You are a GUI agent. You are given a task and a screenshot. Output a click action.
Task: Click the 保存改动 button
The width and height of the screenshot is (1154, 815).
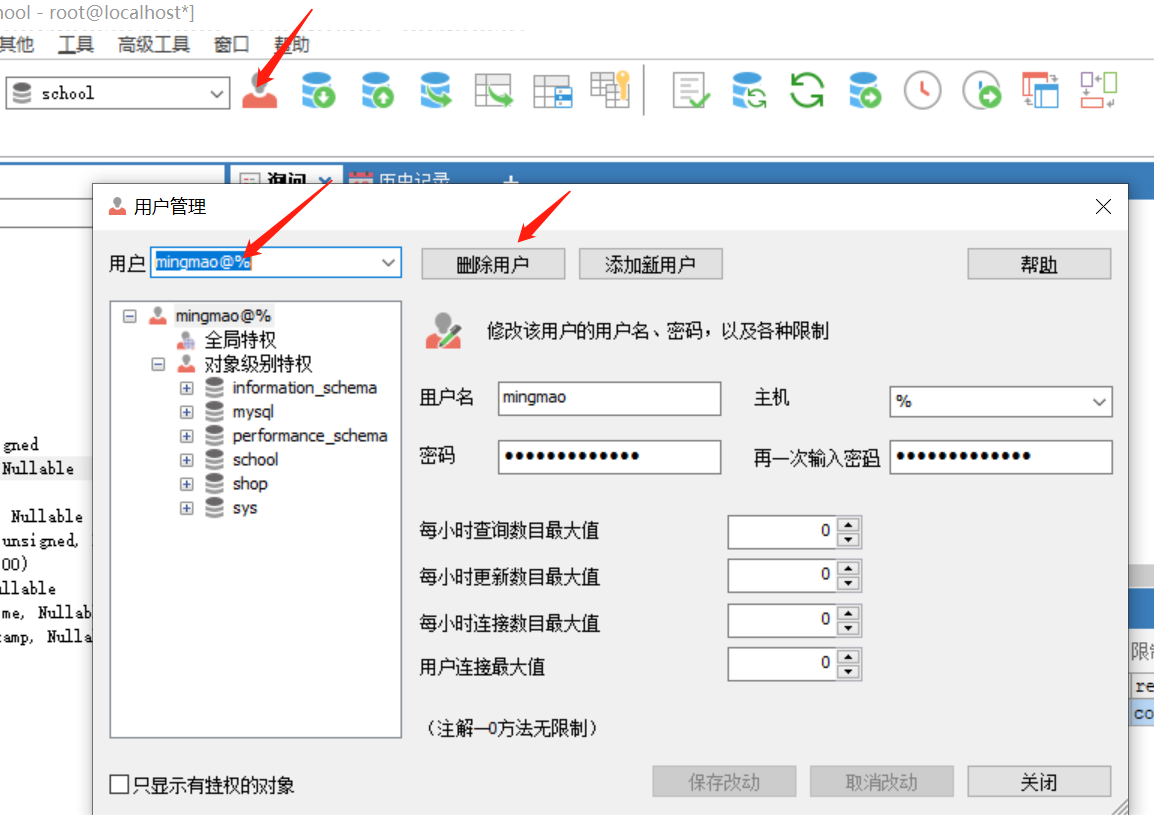click(724, 782)
